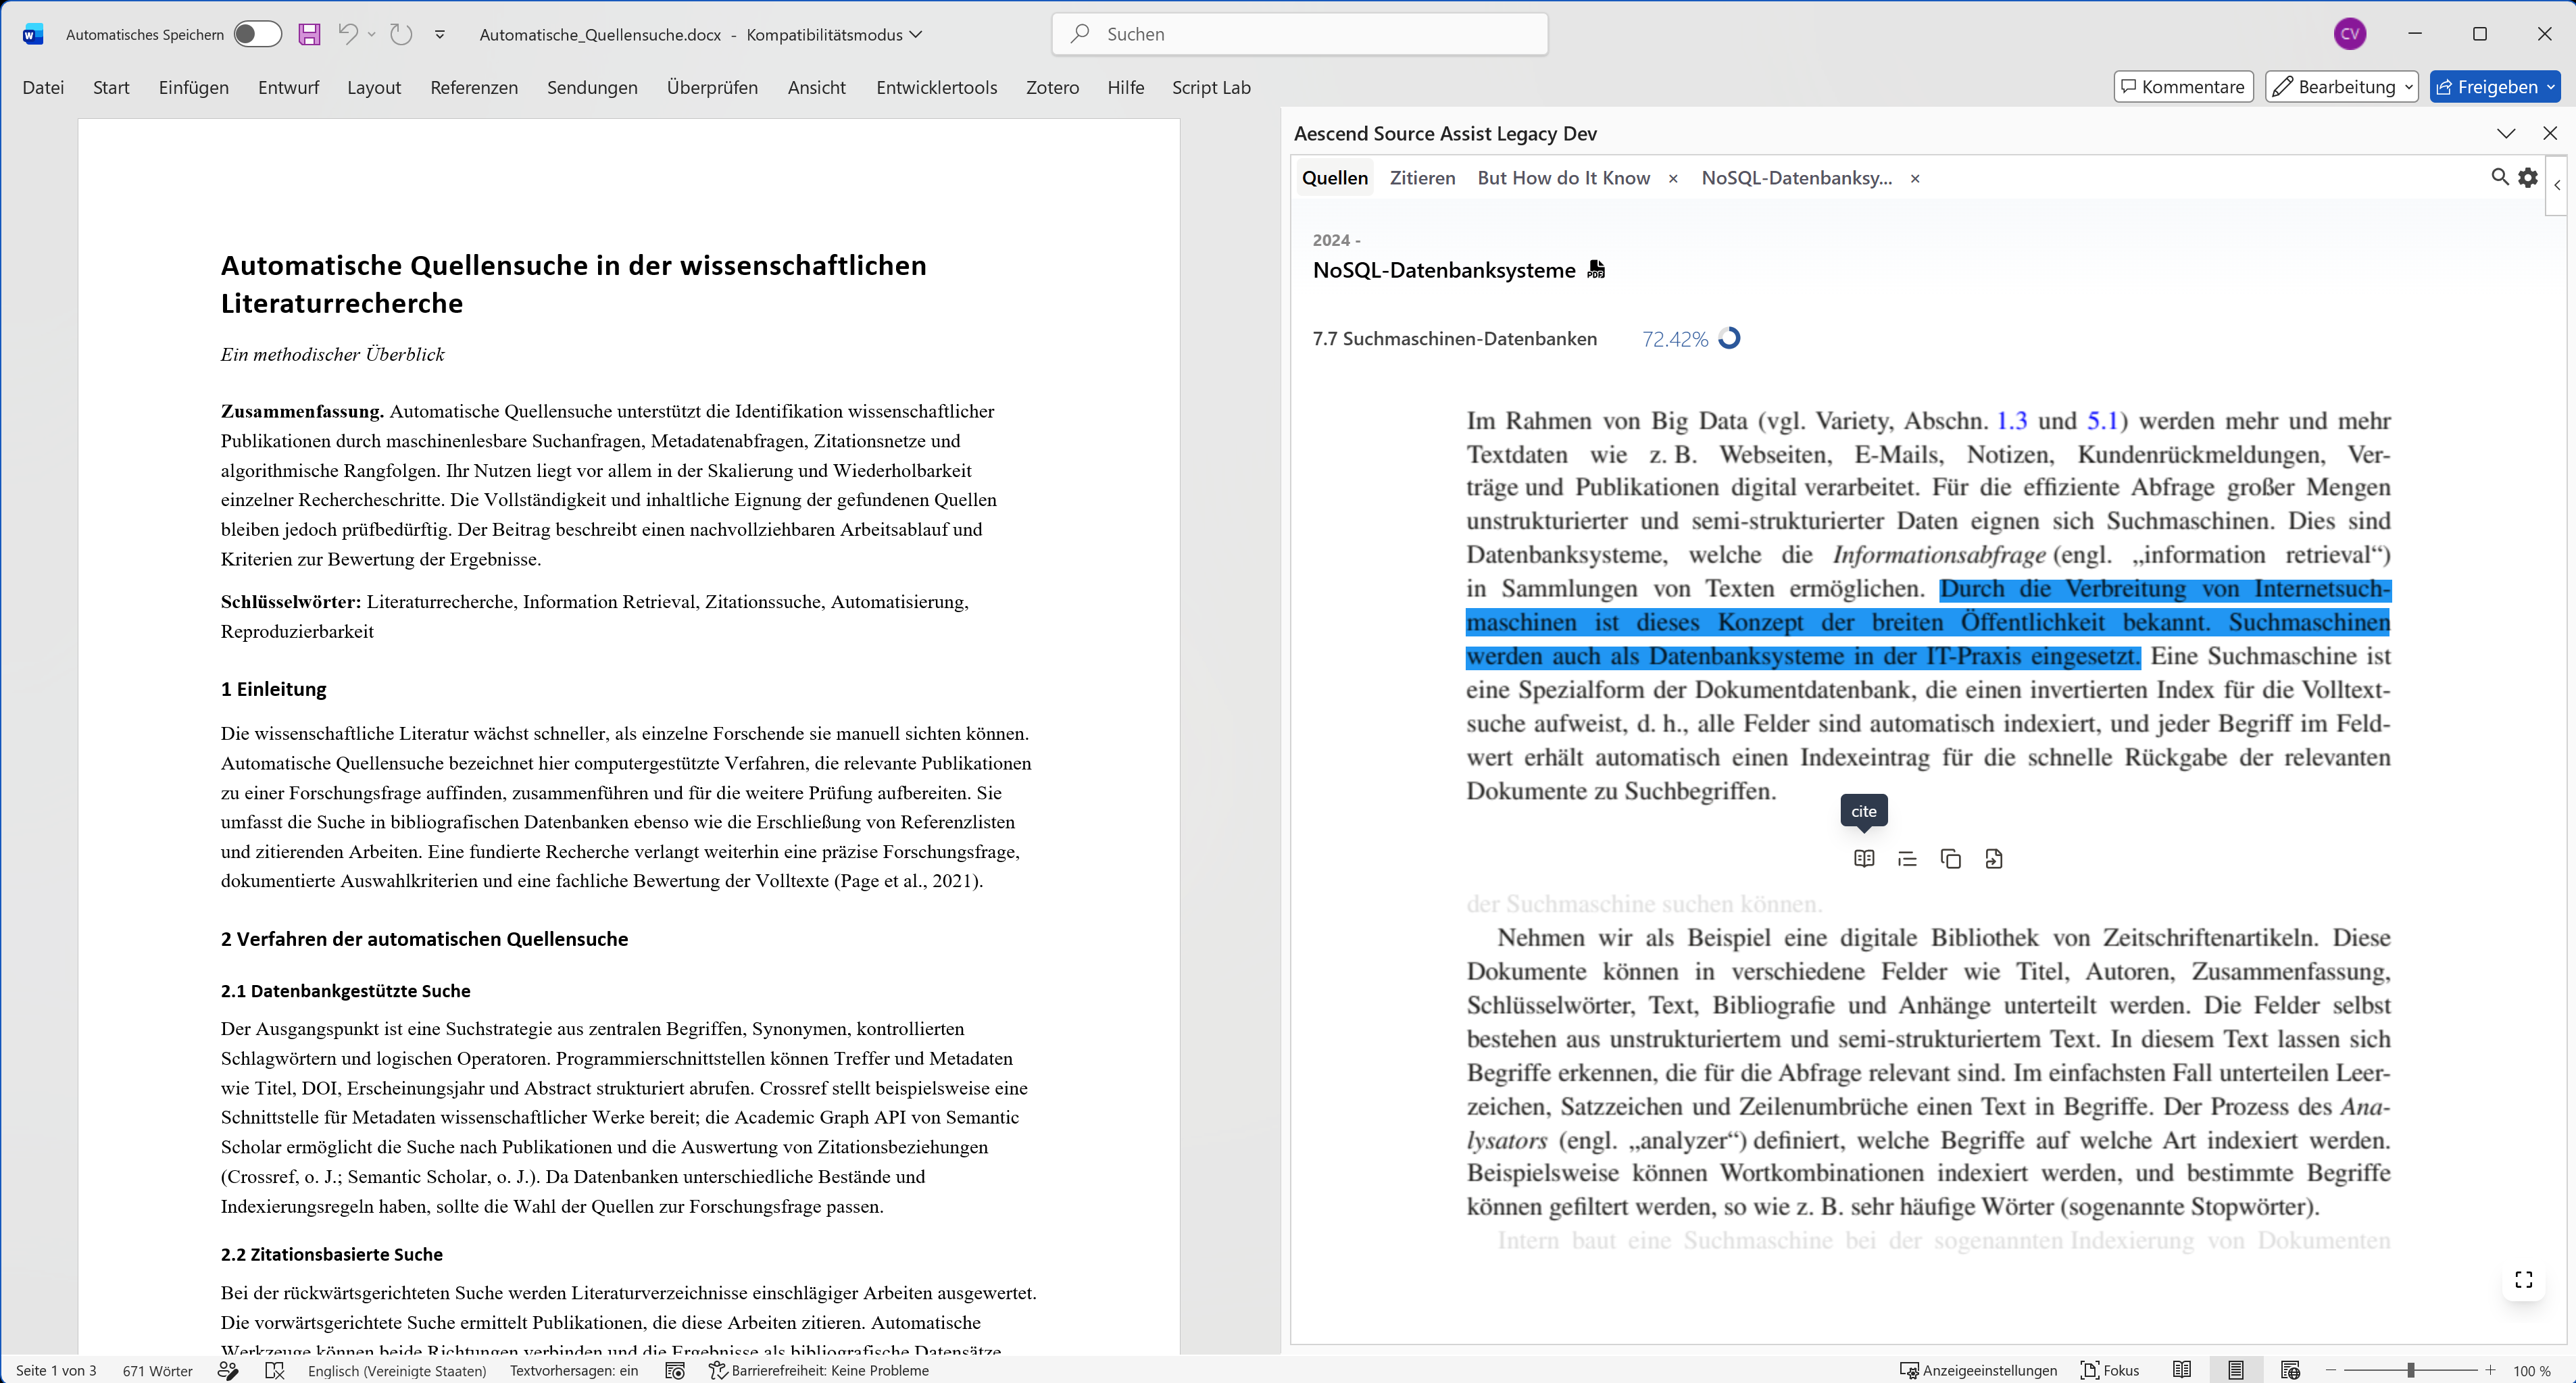Click the zoom slider handle
The width and height of the screenshot is (2576, 1383).
point(2411,1370)
